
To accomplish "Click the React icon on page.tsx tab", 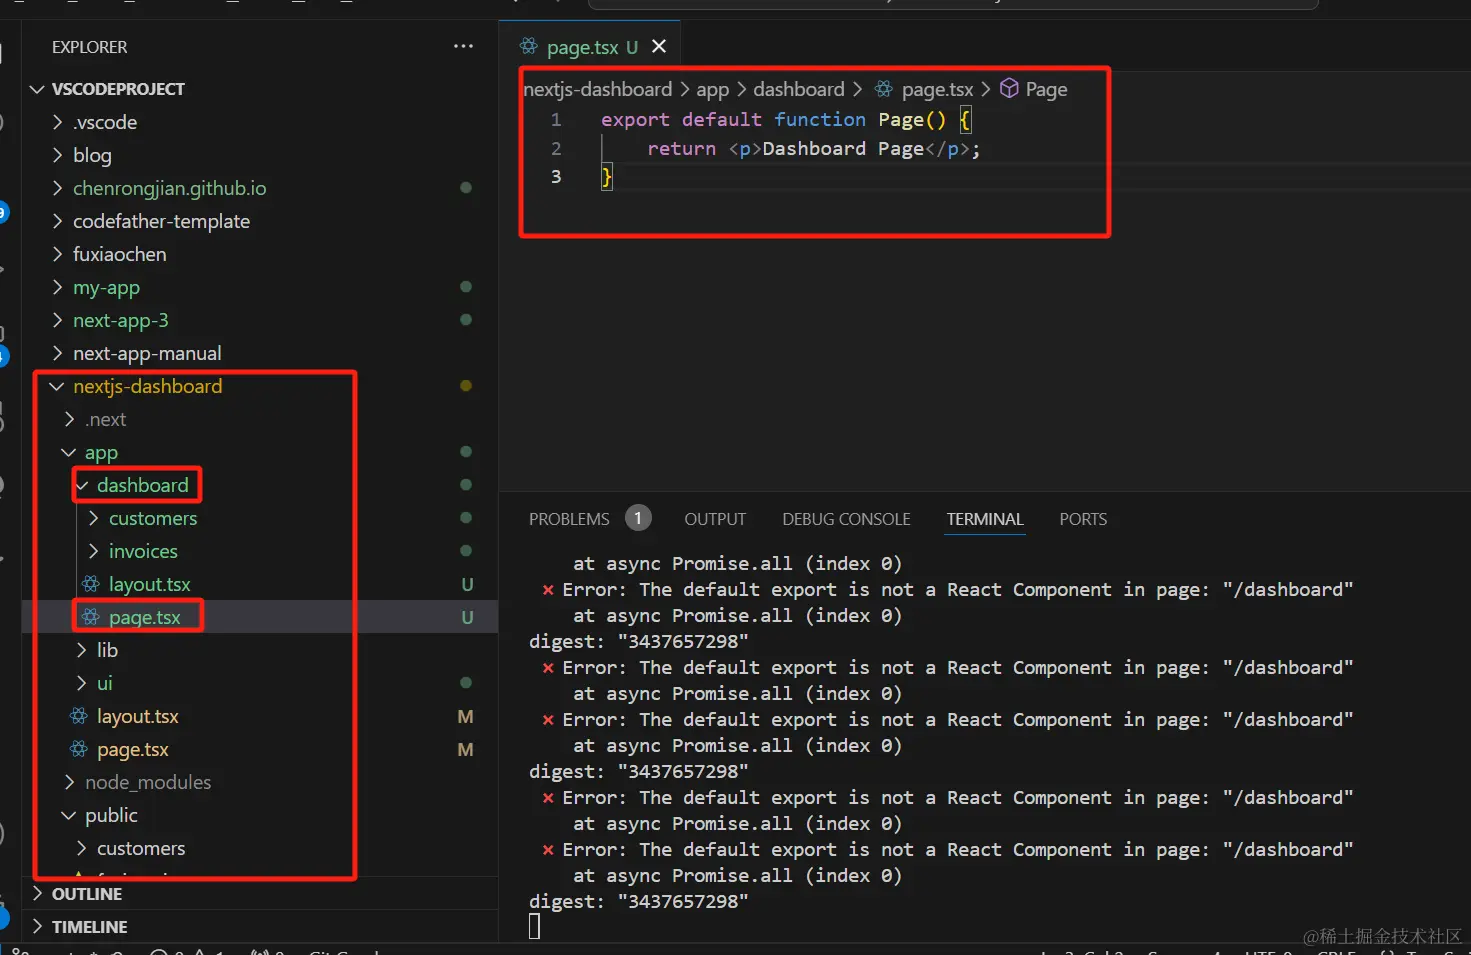I will point(529,46).
